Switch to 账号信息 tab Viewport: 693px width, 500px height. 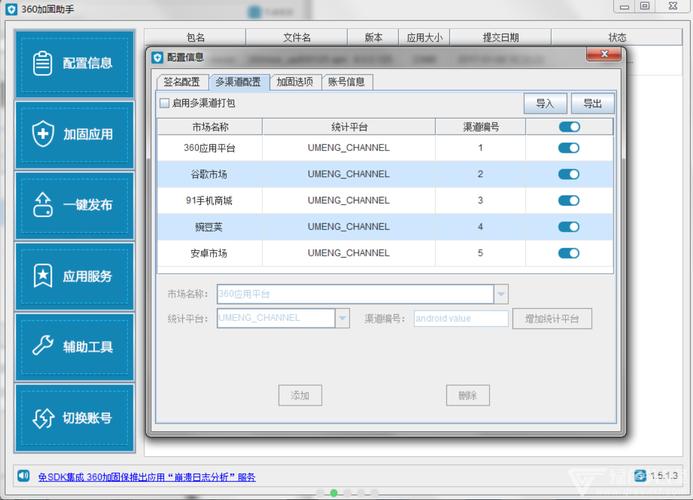click(x=346, y=82)
